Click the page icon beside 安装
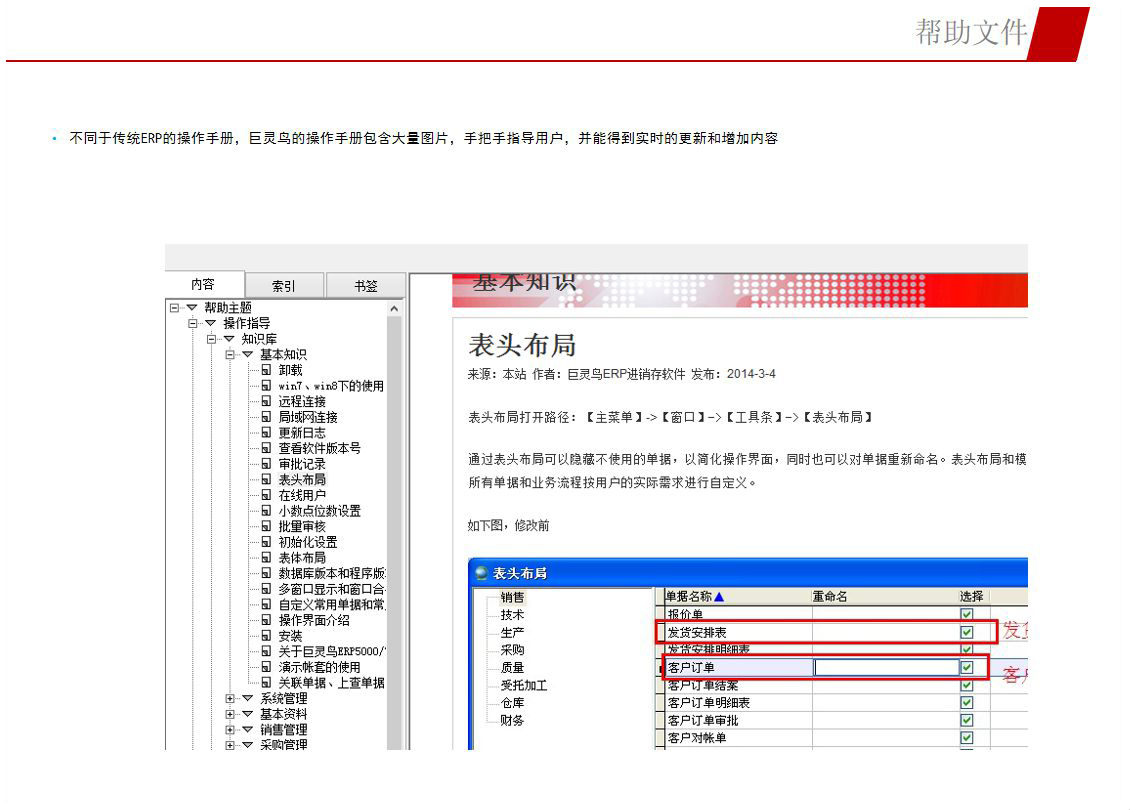The height and width of the screenshot is (810, 1130). (267, 636)
